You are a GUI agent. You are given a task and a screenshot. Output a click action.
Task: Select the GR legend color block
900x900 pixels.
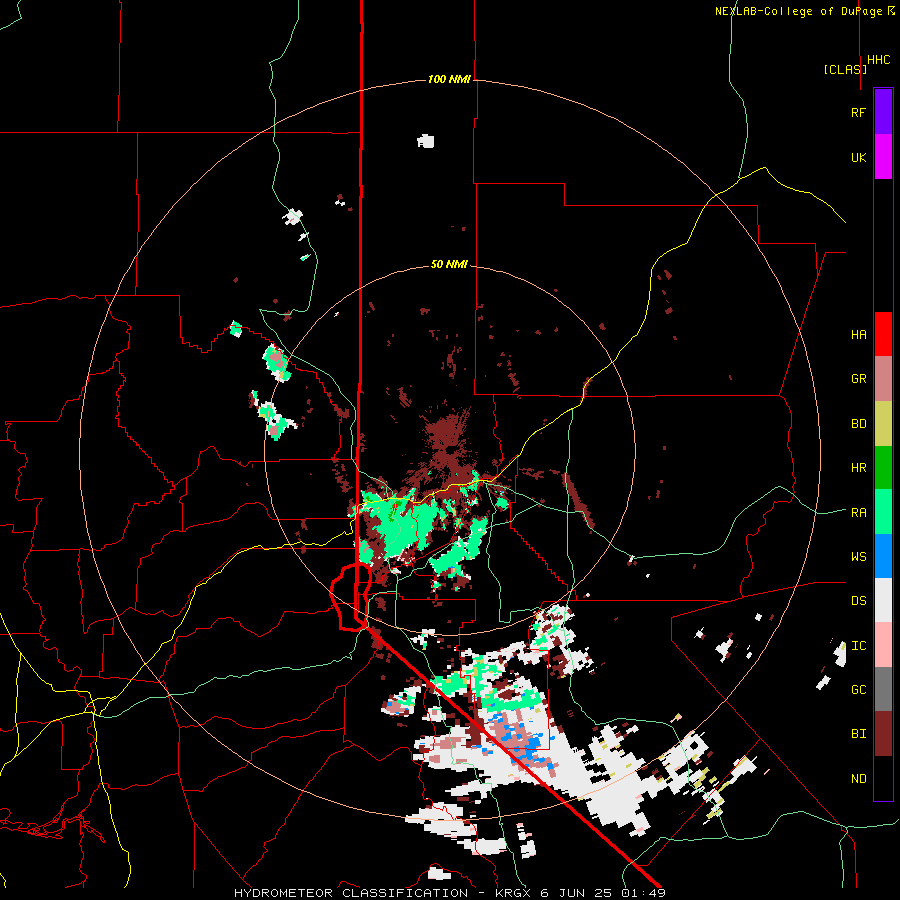pos(883,379)
